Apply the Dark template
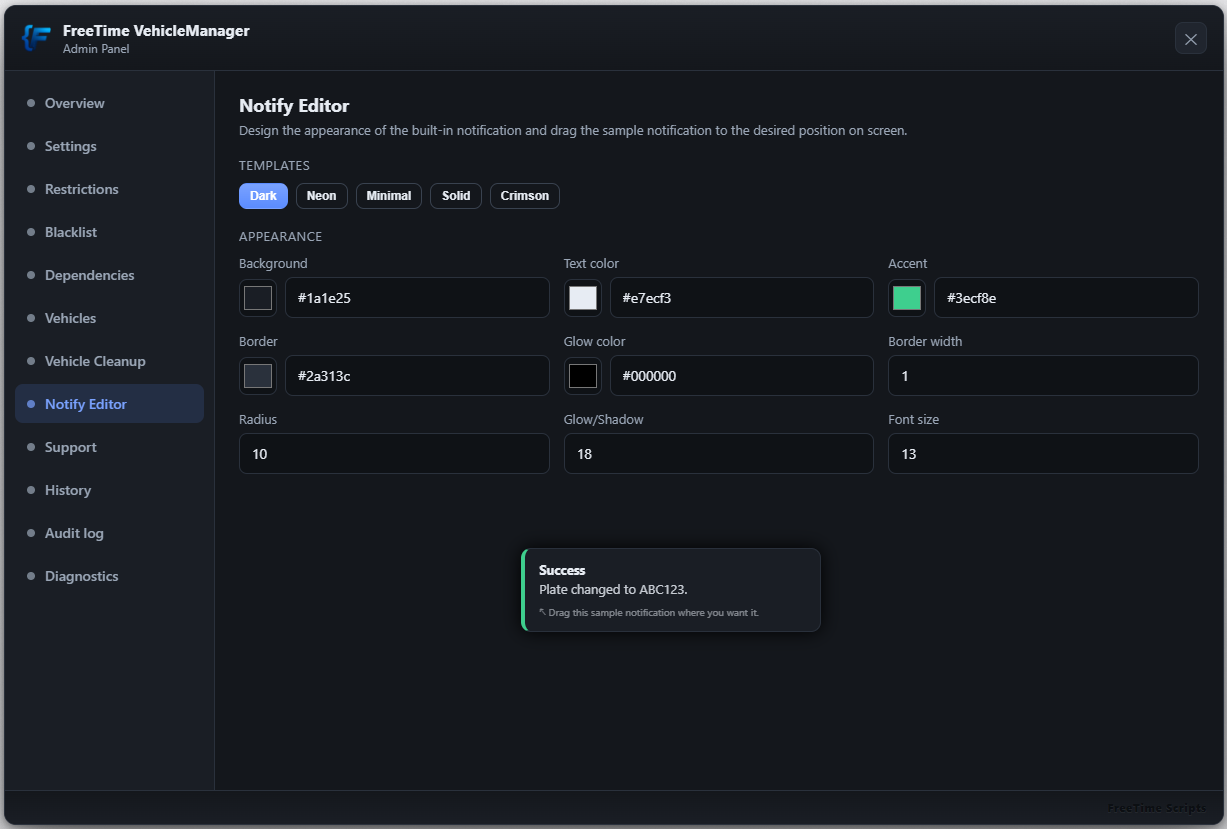The width and height of the screenshot is (1227, 829). (x=263, y=196)
